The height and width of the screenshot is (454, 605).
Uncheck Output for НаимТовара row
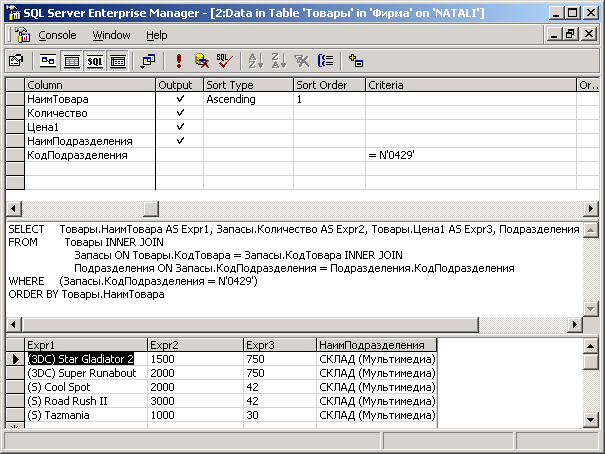[x=180, y=99]
